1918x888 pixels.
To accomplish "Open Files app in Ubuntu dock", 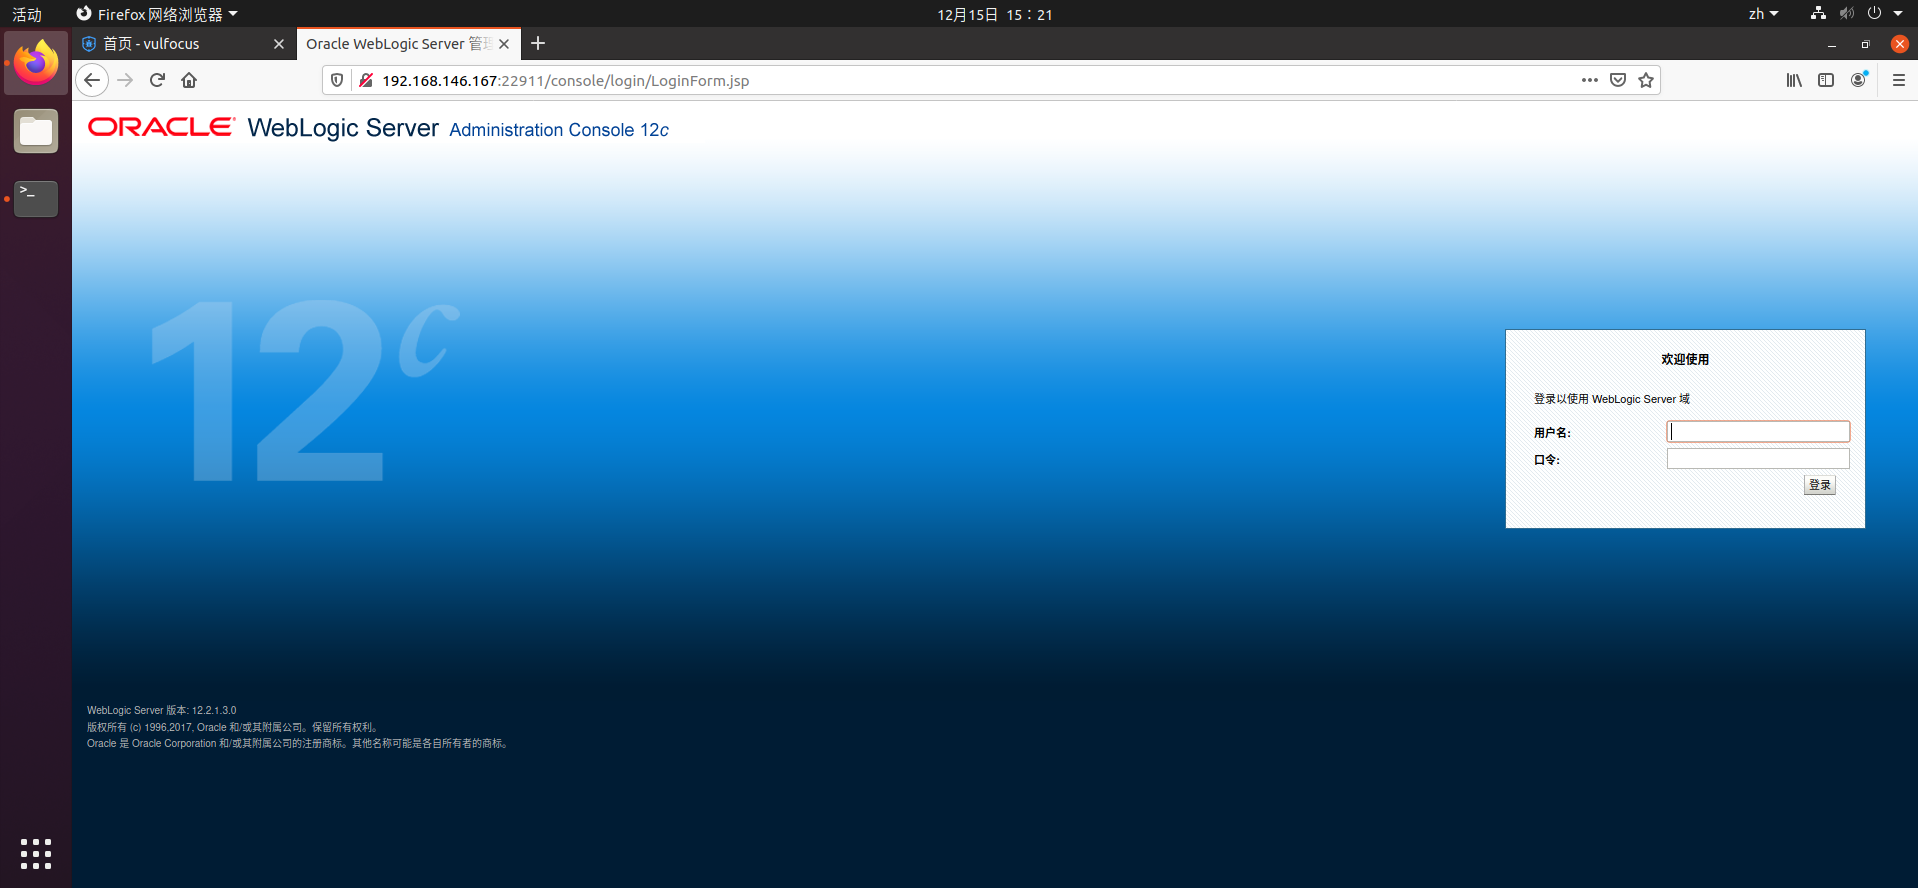I will point(36,131).
